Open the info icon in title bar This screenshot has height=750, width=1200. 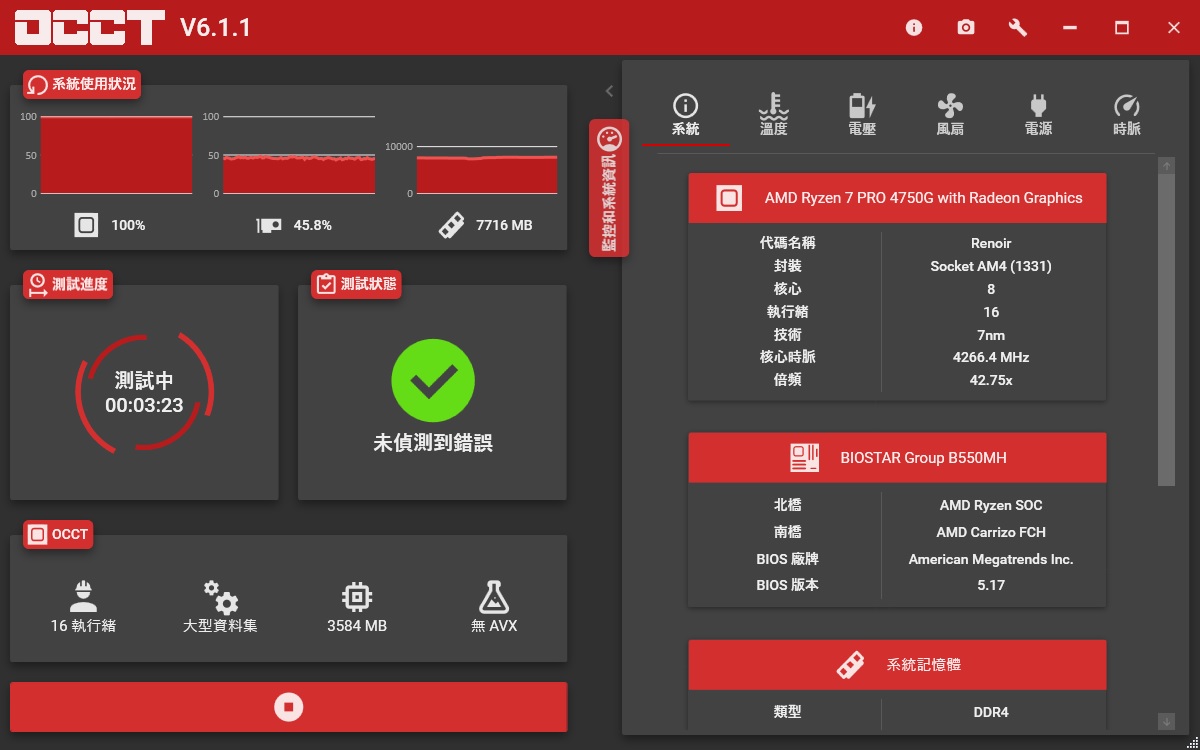(913, 28)
